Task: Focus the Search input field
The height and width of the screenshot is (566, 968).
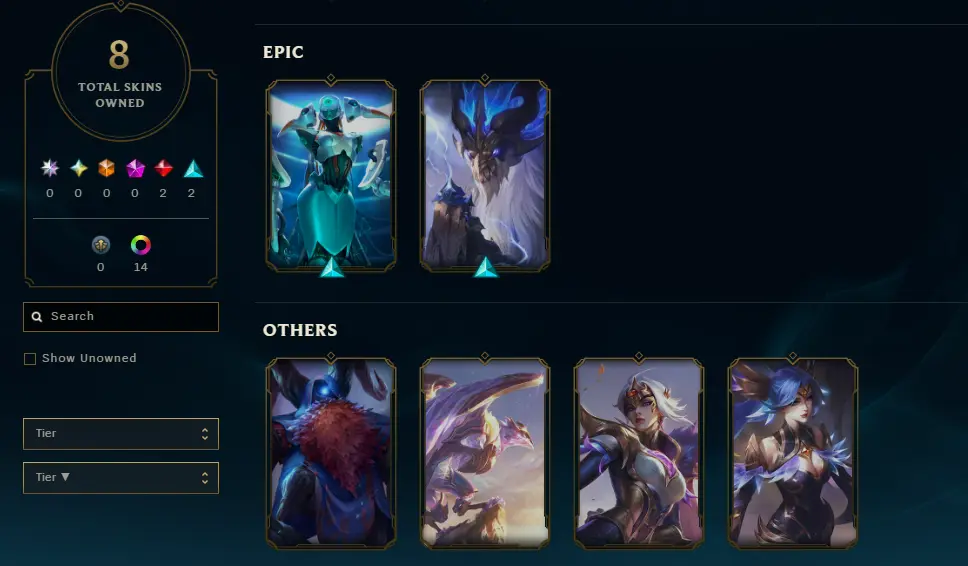Action: tap(121, 317)
